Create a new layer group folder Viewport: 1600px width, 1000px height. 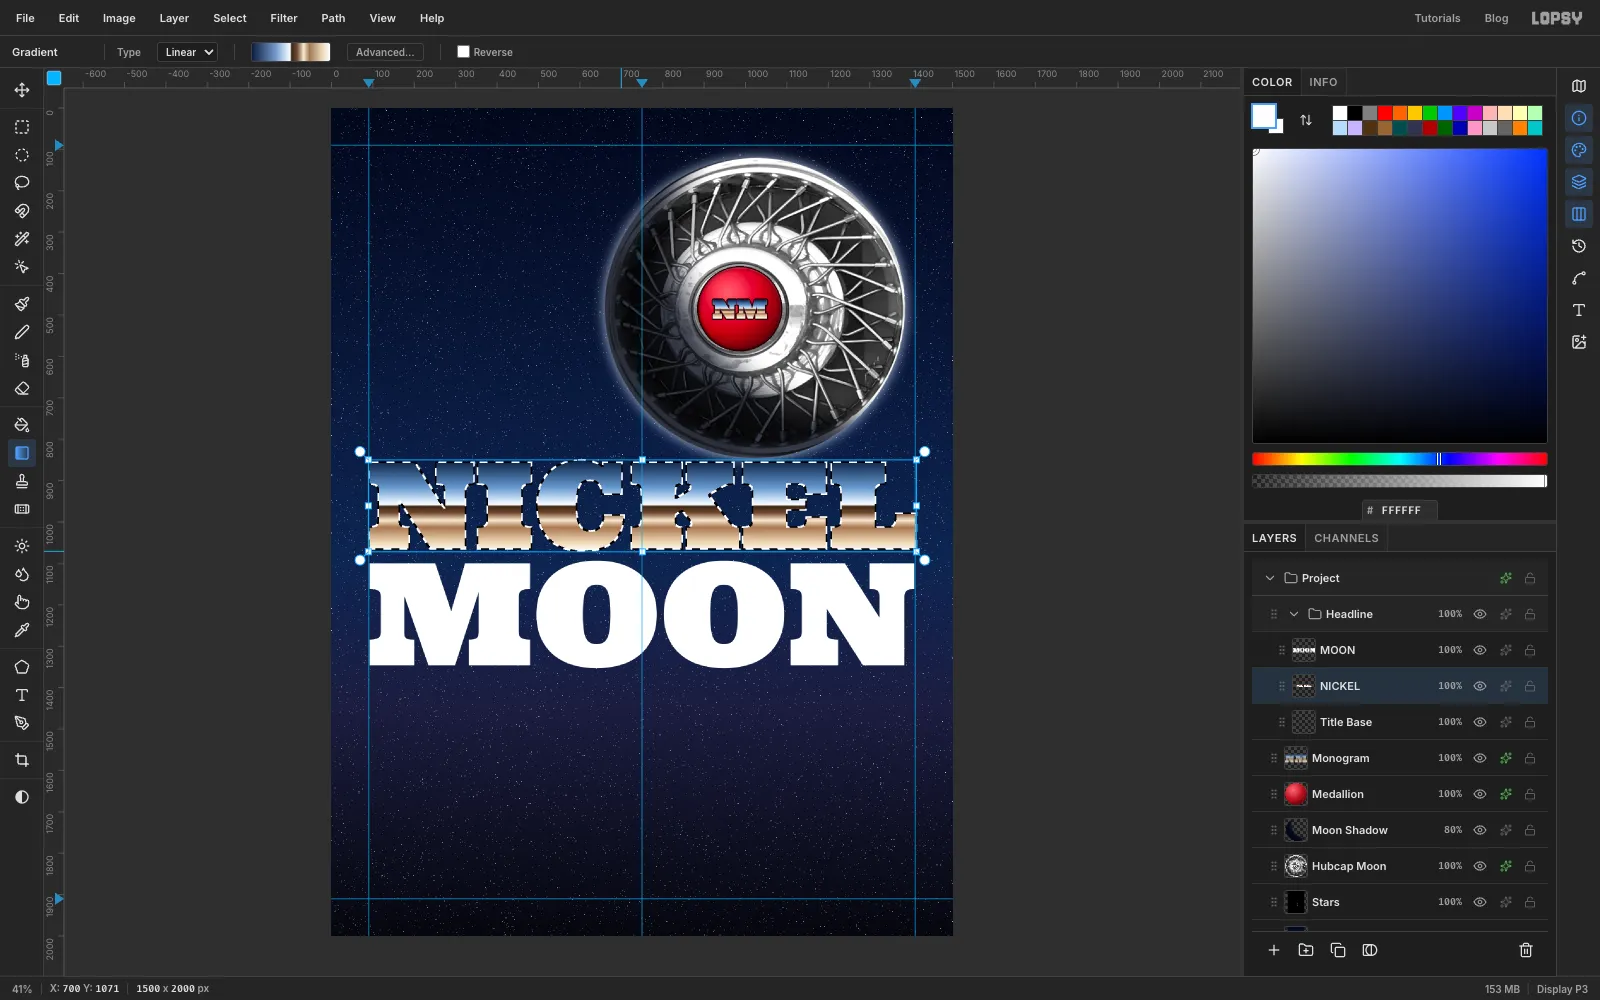[1306, 950]
